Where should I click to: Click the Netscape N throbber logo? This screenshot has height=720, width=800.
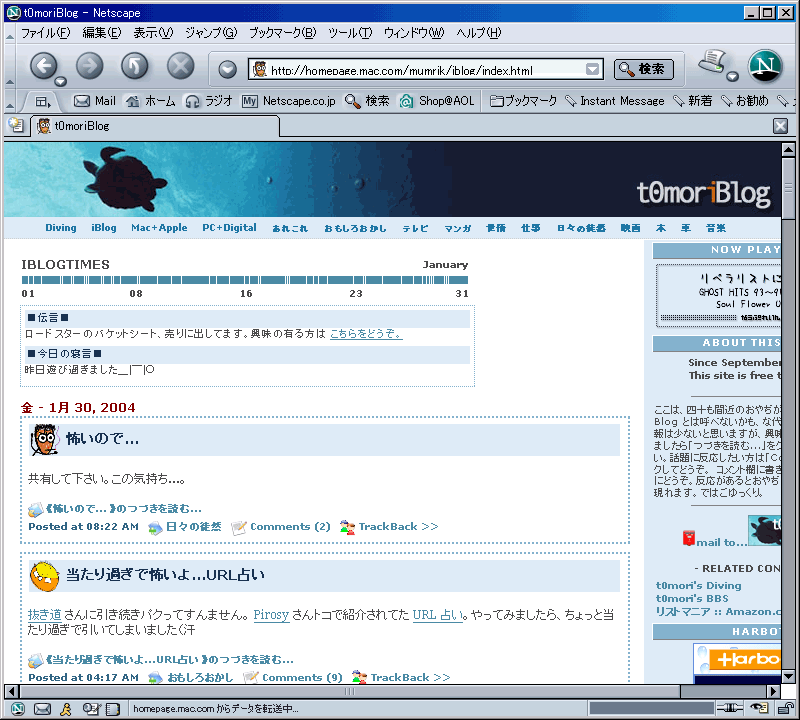(x=765, y=66)
